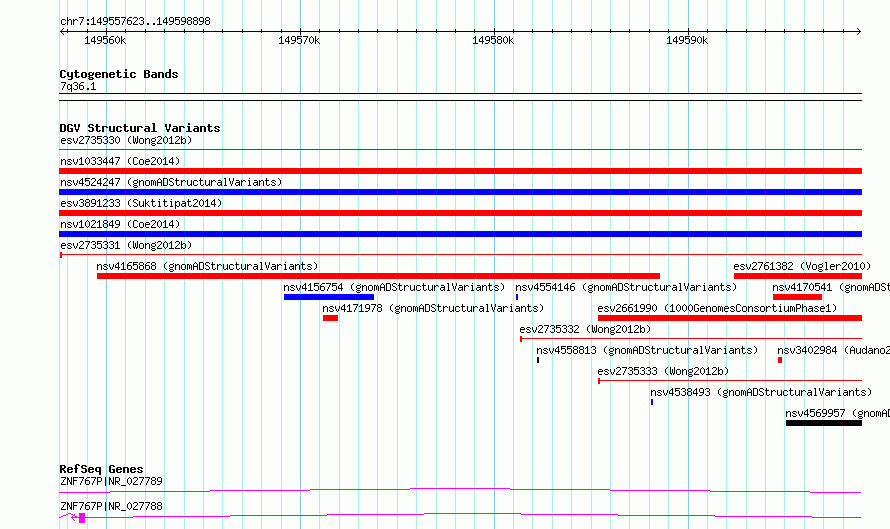890x529 pixels.
Task: Select esv2761382 (Vogler2010) red bar
Action: [x=797, y=276]
